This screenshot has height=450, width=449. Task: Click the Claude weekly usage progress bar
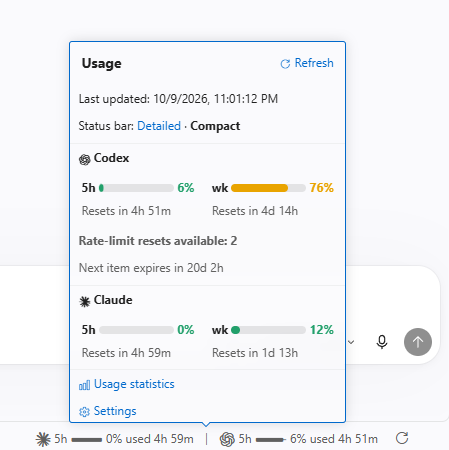[x=268, y=330]
